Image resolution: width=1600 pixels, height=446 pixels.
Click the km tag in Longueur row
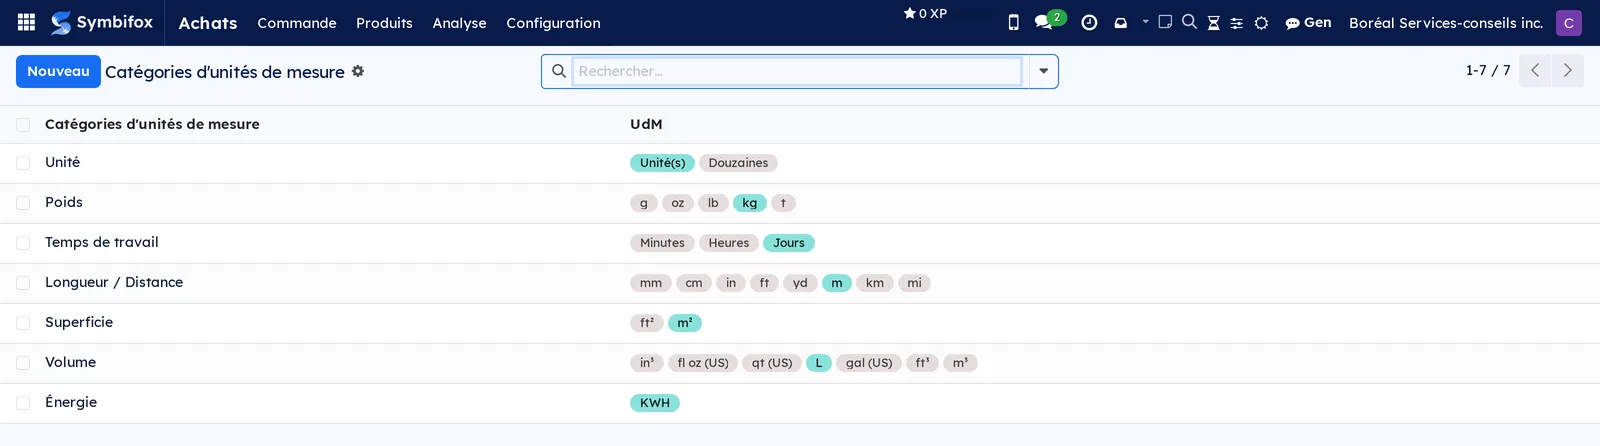pyautogui.click(x=875, y=283)
